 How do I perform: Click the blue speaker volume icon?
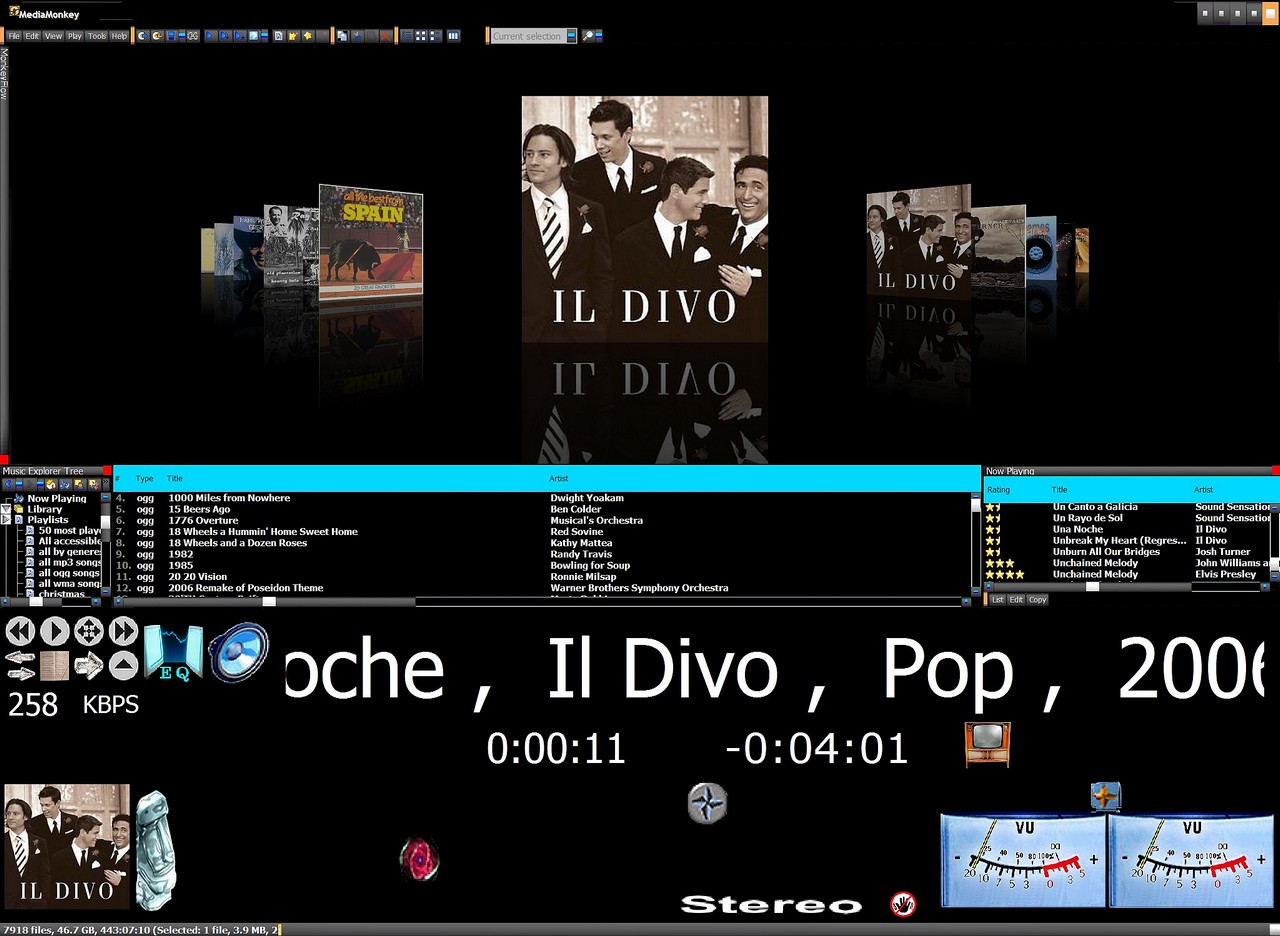click(x=239, y=653)
